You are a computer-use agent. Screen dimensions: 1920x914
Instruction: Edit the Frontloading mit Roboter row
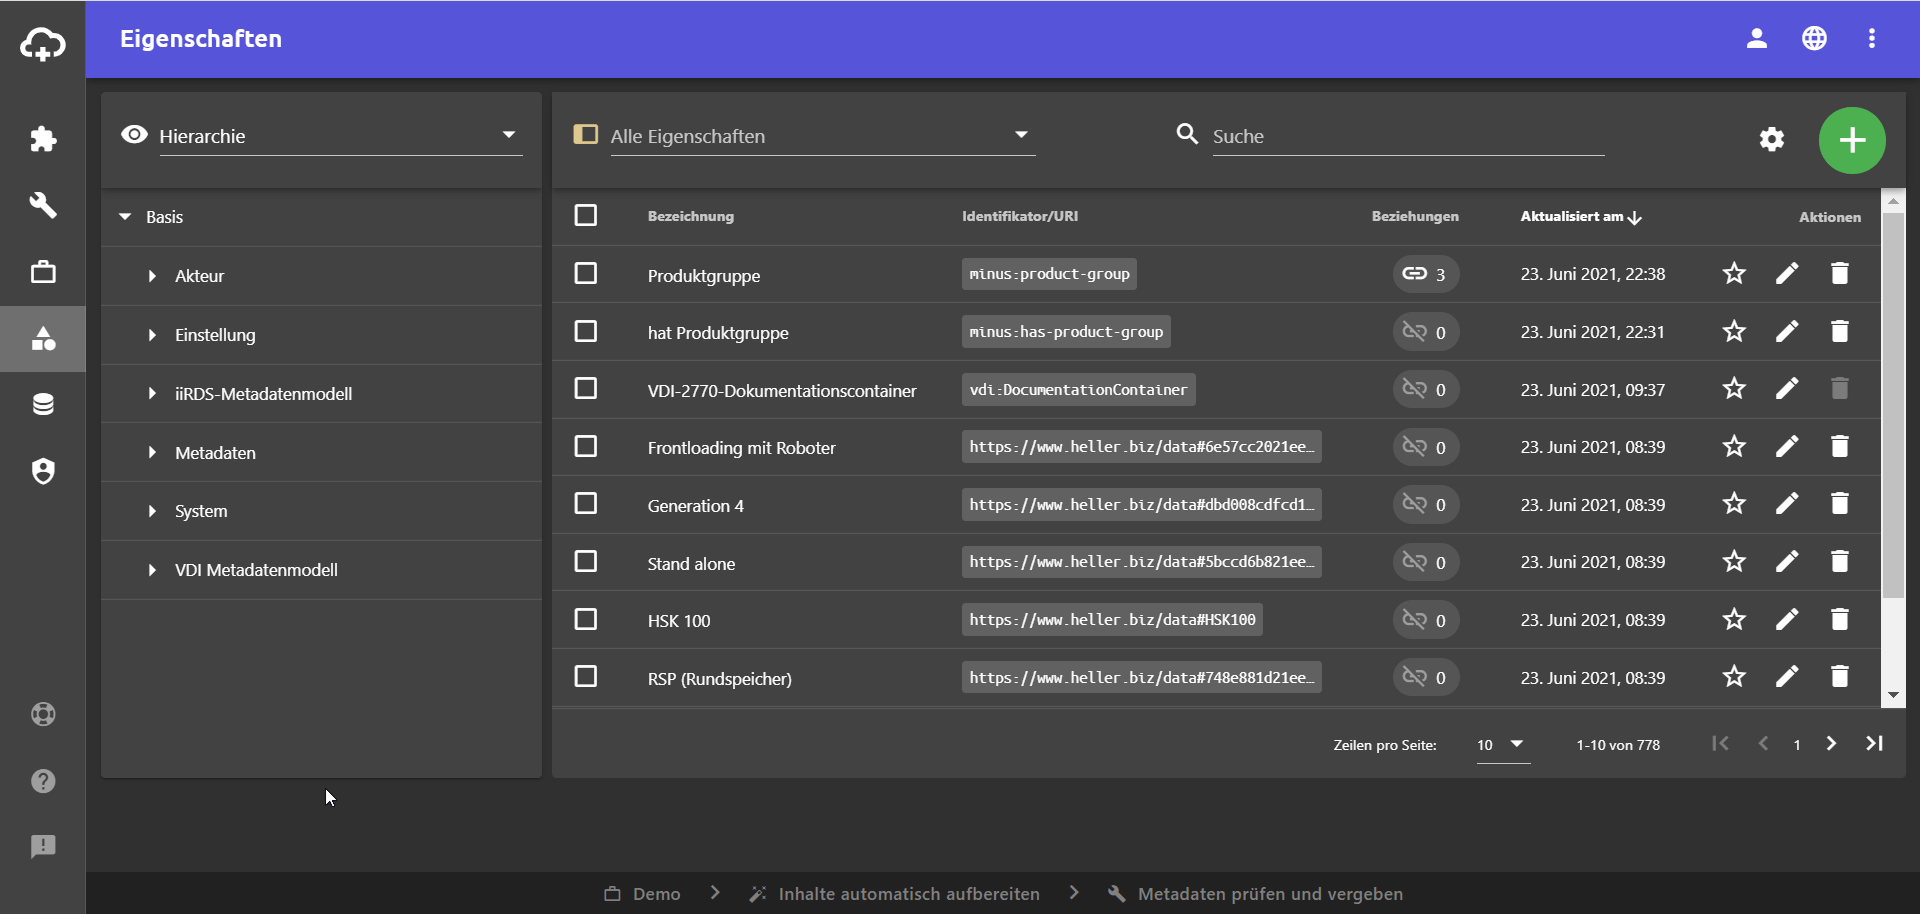[x=1787, y=447]
